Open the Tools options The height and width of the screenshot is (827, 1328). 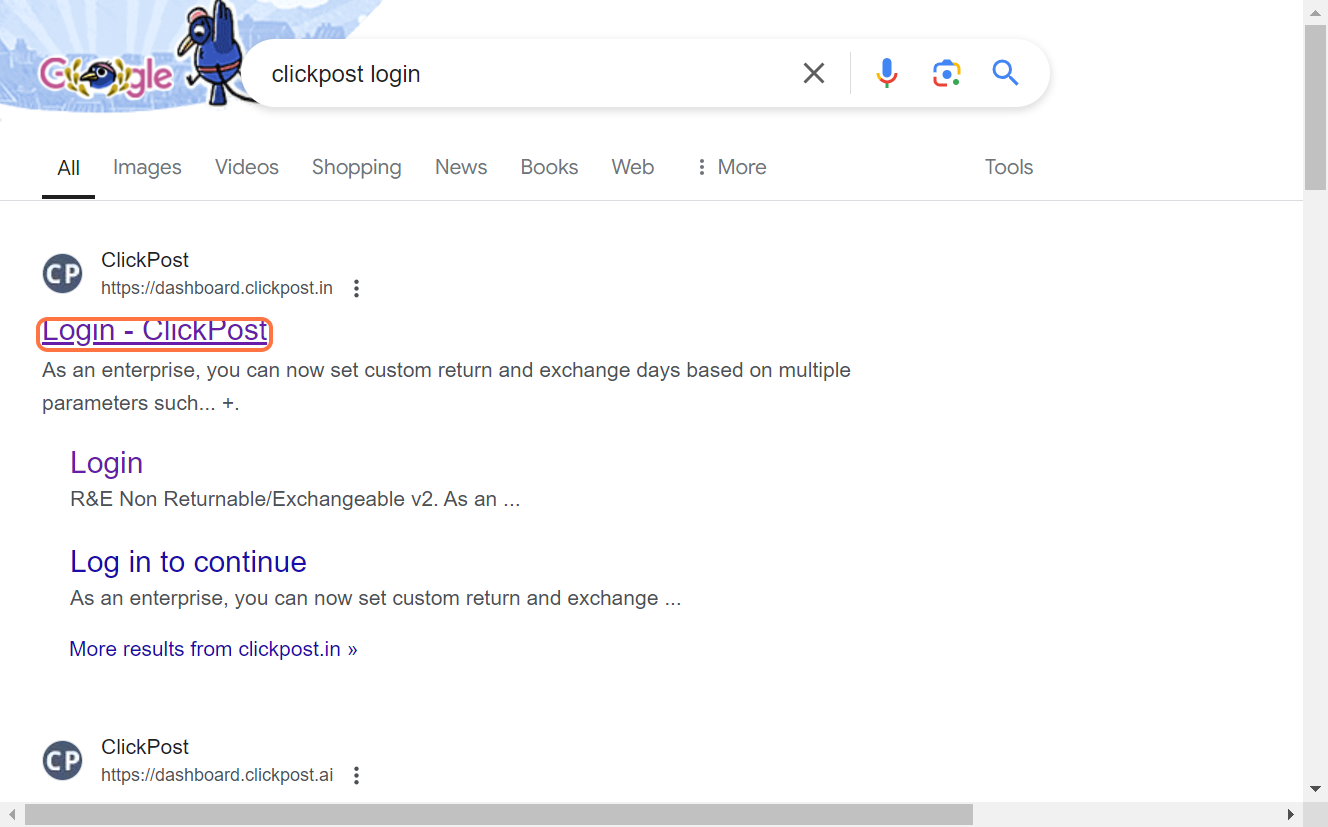click(1008, 167)
